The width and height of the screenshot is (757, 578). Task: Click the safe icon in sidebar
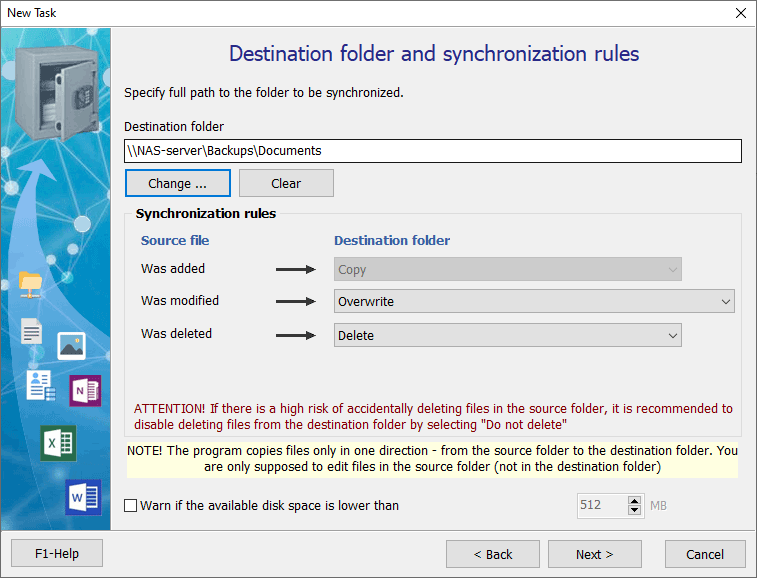58,92
